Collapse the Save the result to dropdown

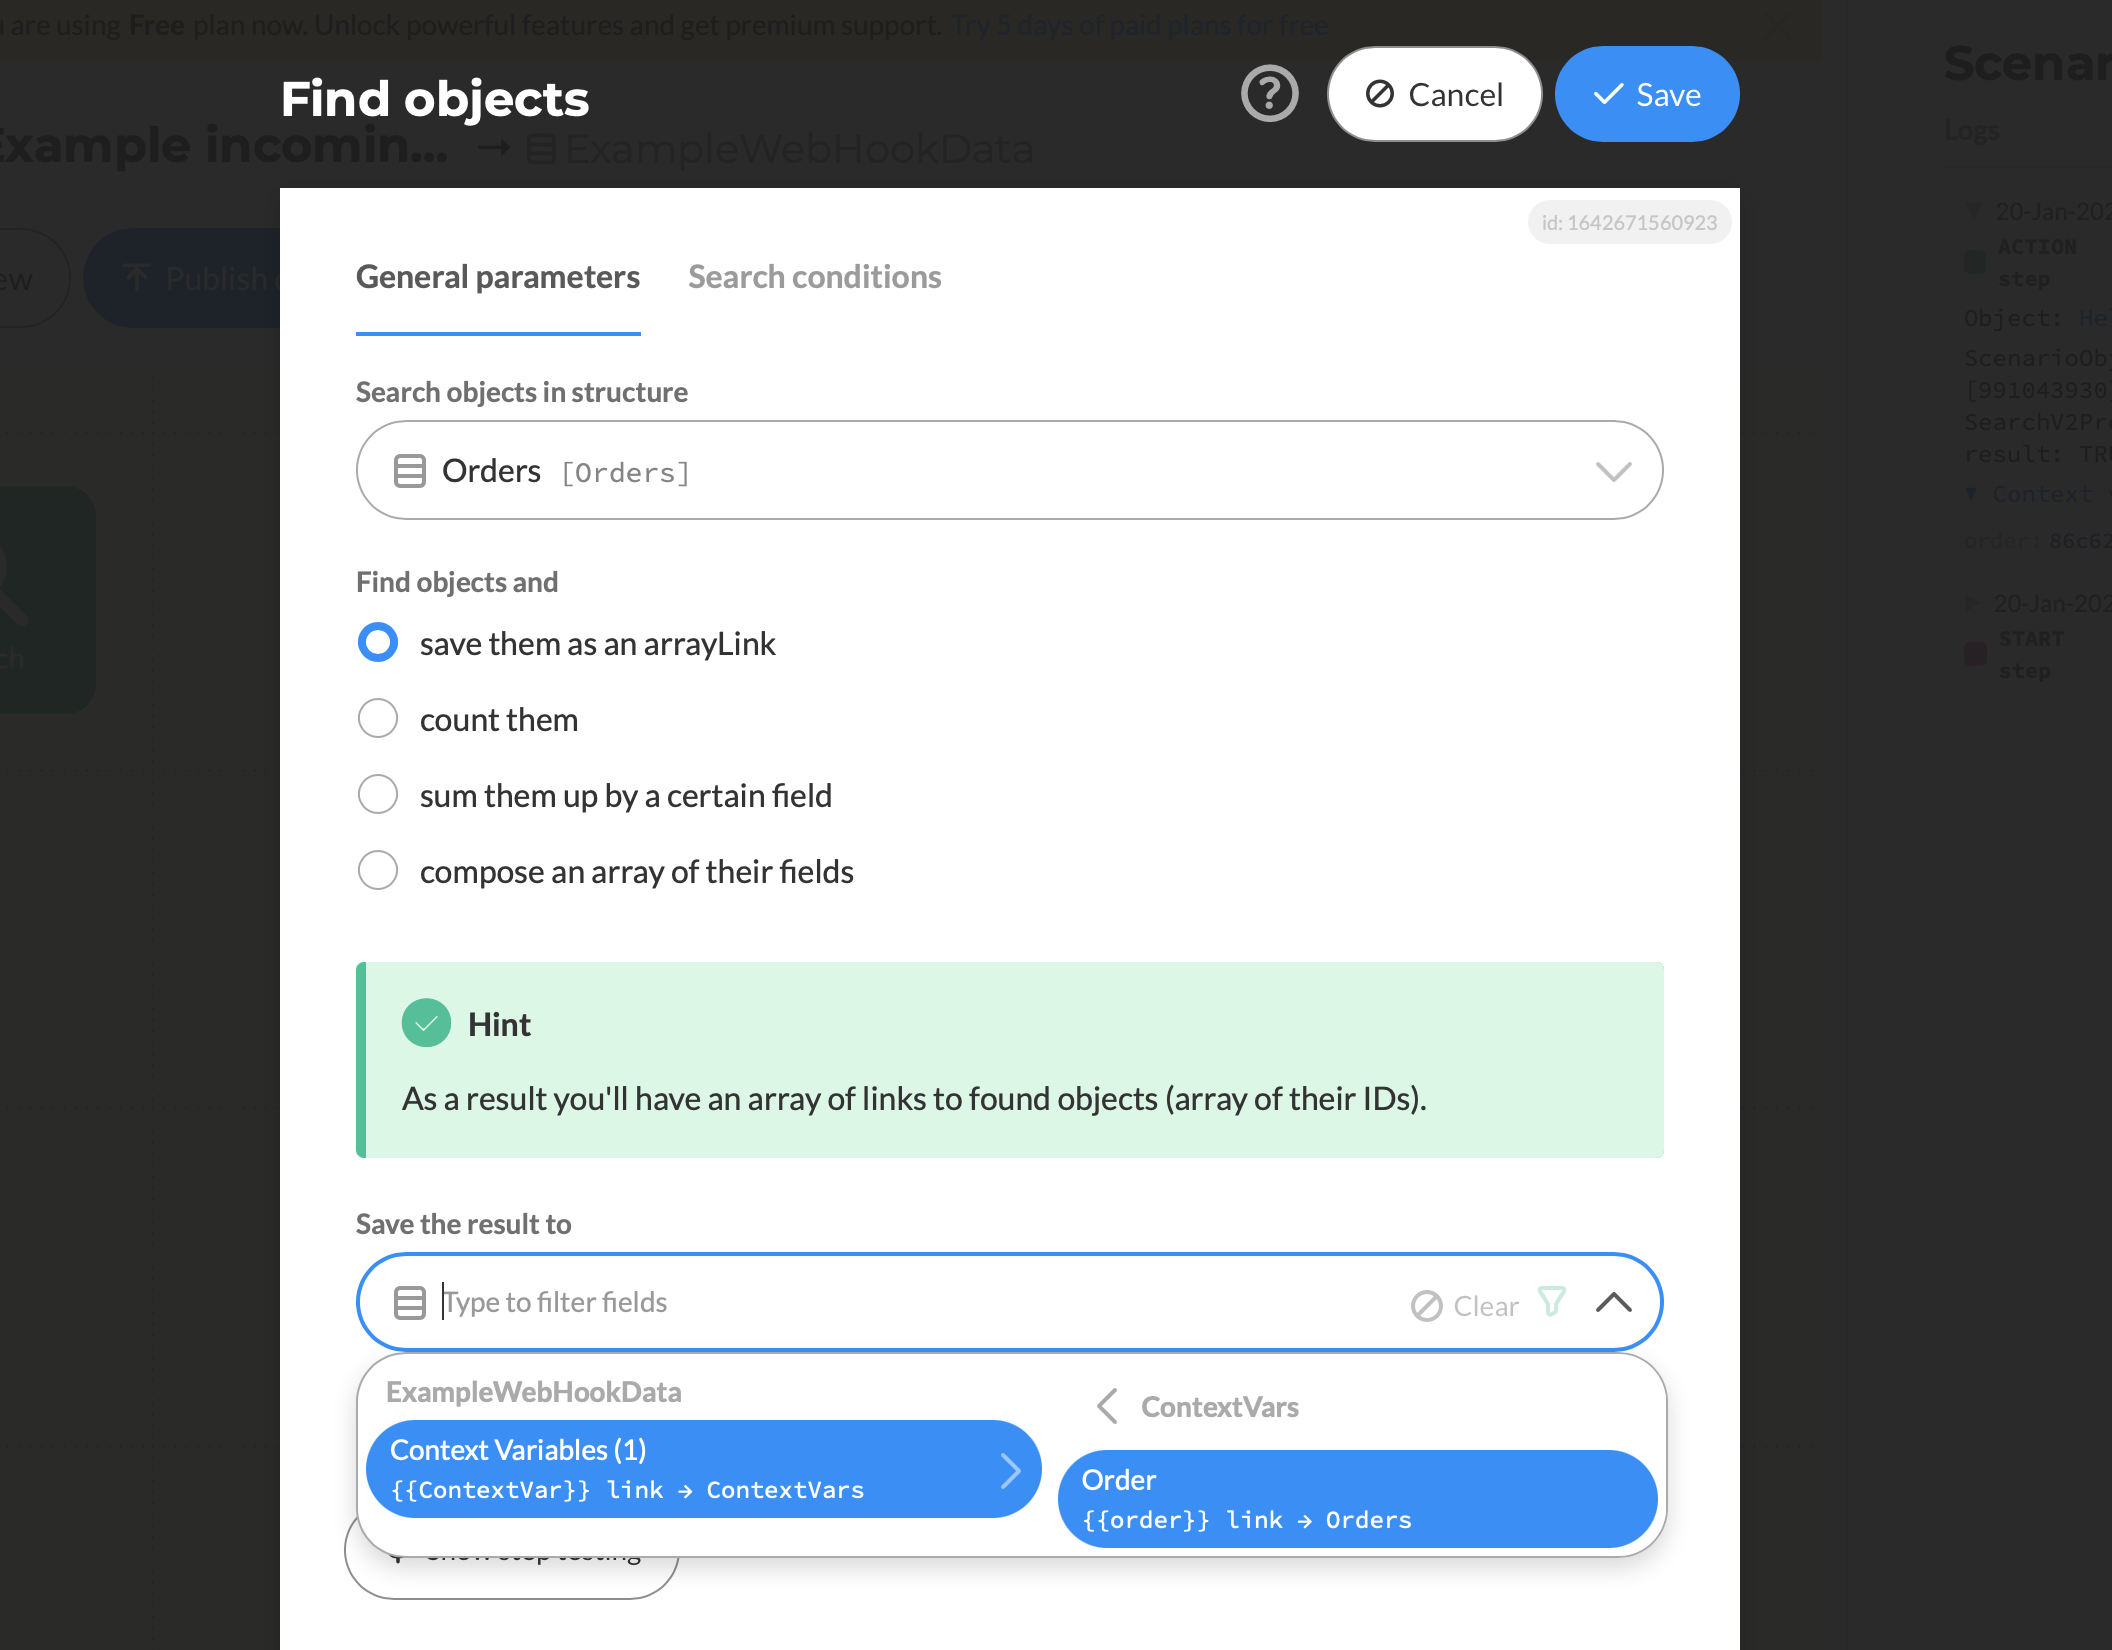1613,1302
